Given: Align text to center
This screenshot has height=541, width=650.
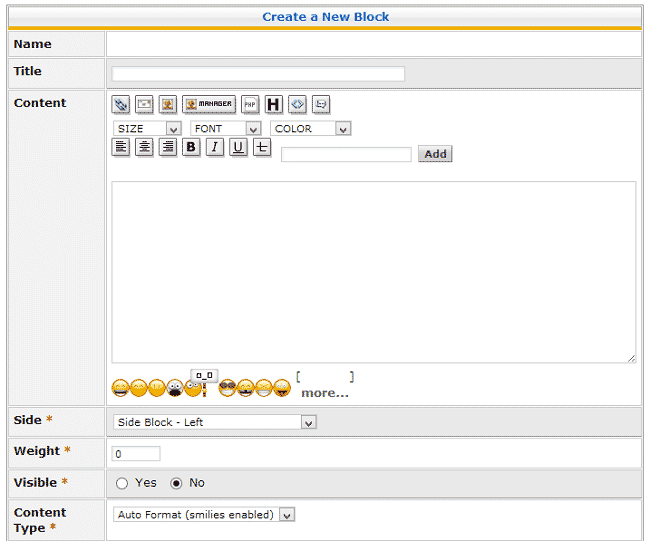Looking at the screenshot, I should [x=144, y=148].
